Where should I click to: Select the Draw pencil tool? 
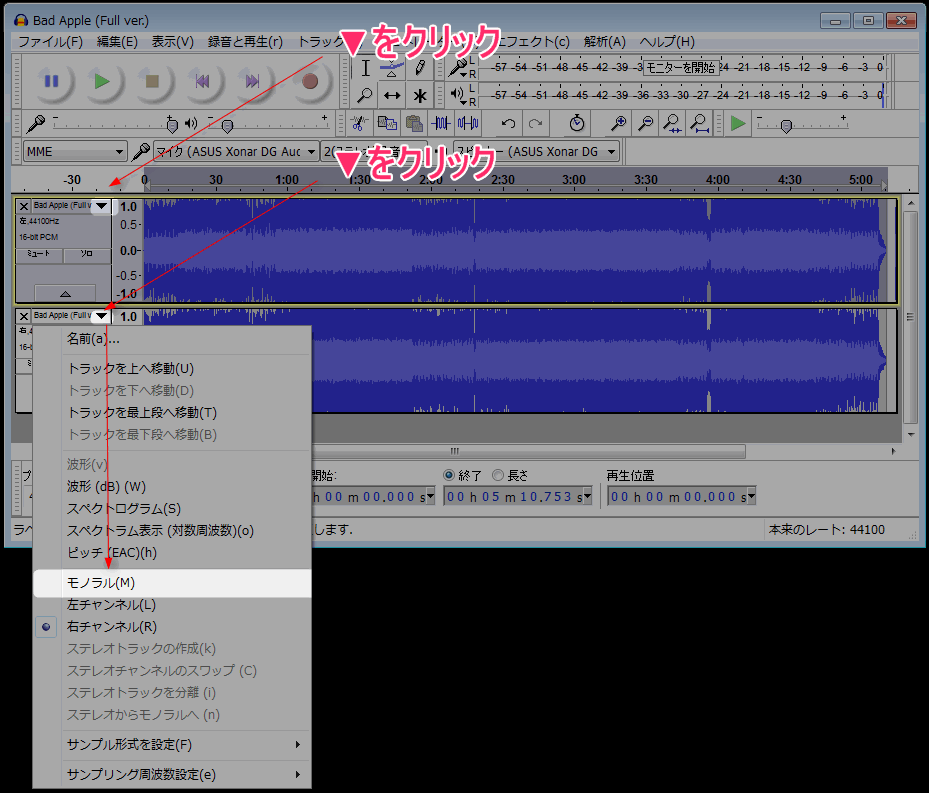pyautogui.click(x=419, y=68)
